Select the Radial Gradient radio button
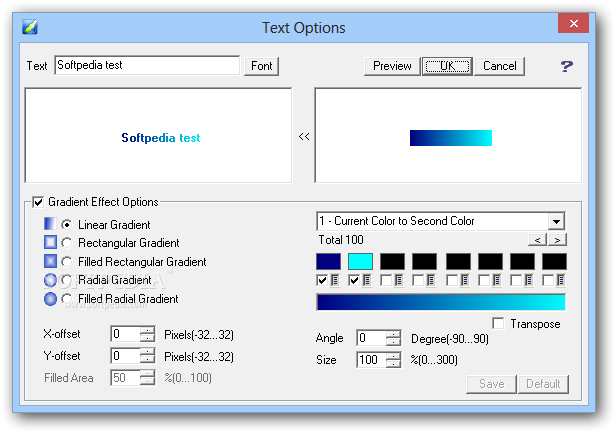616x433 pixels. coord(67,280)
